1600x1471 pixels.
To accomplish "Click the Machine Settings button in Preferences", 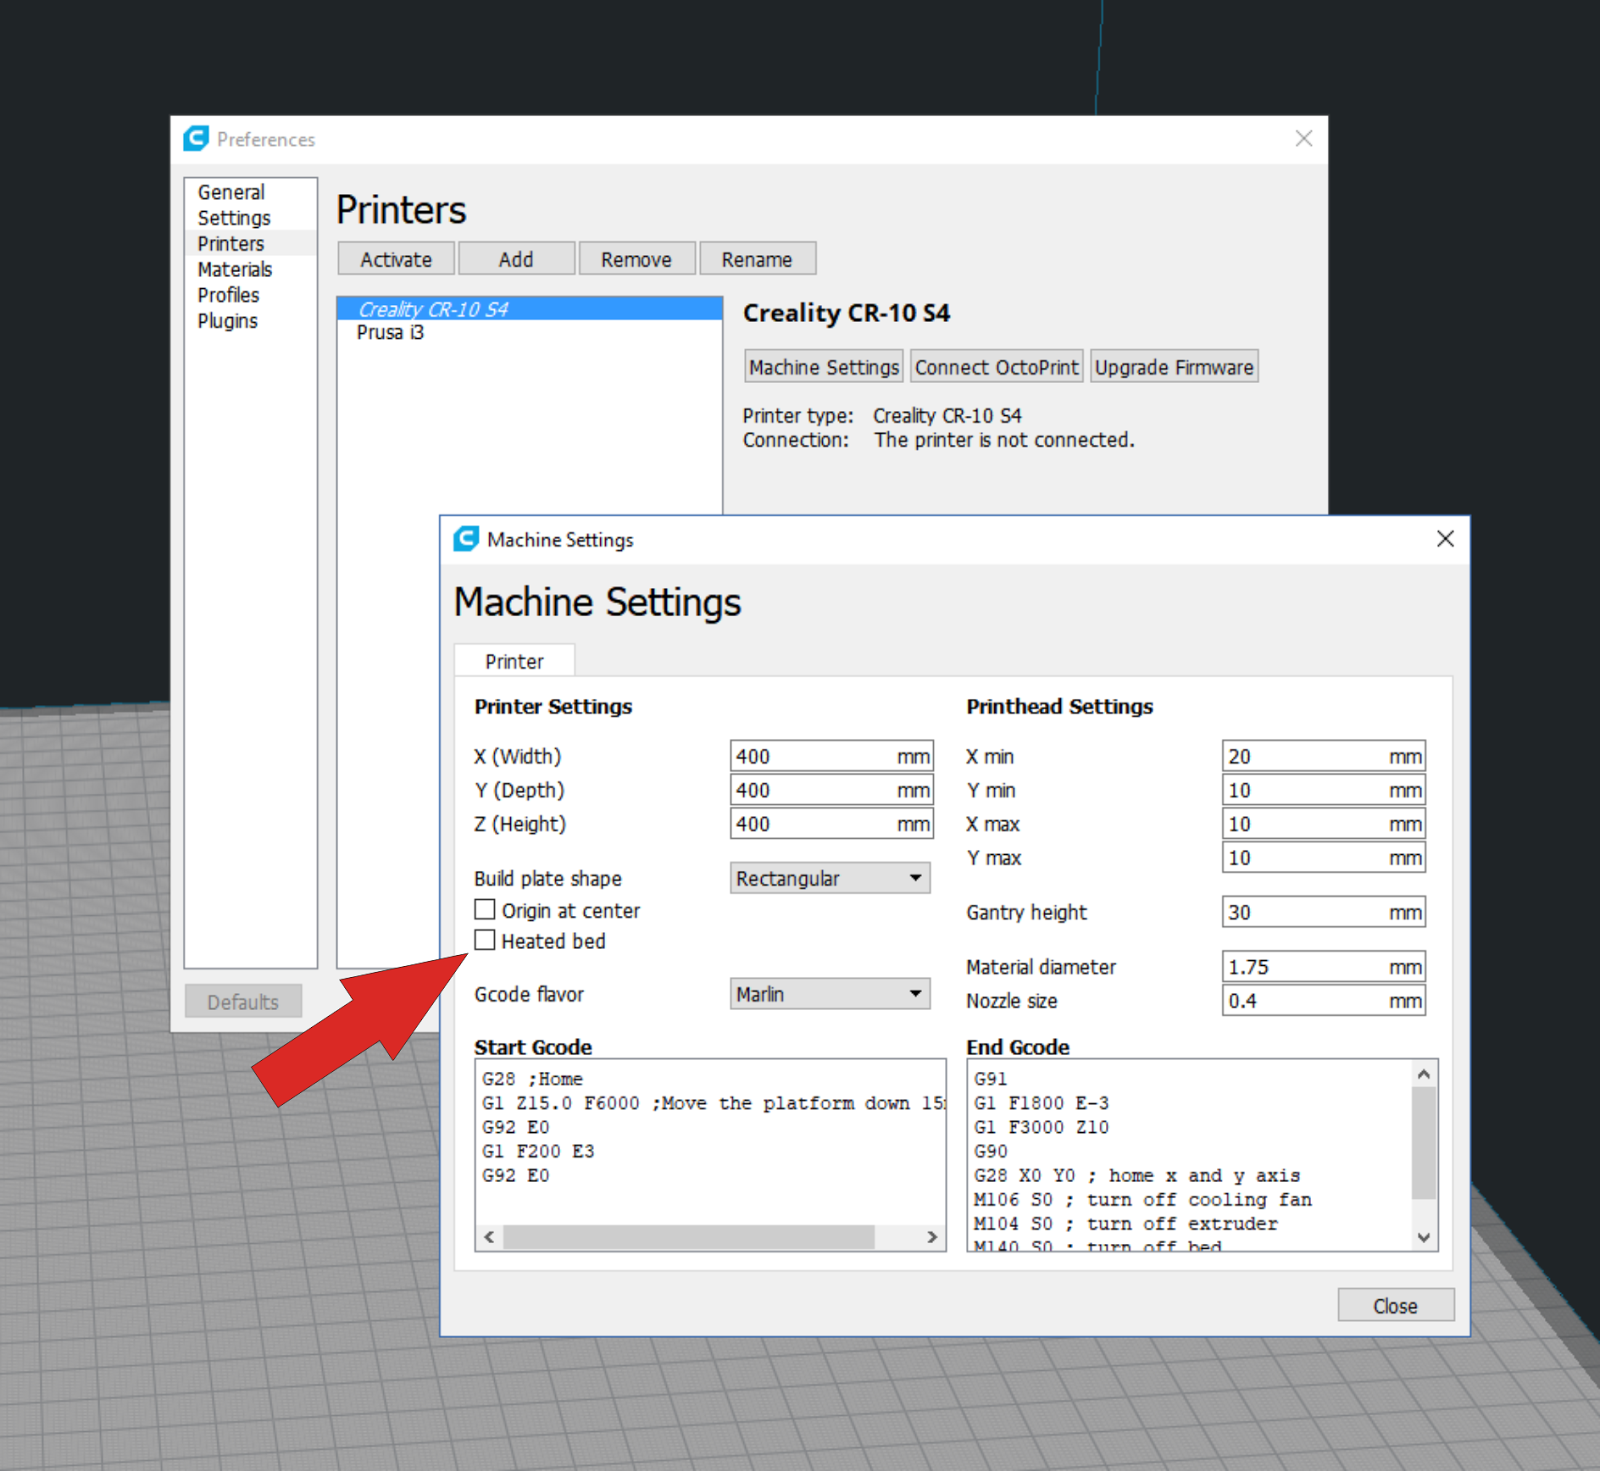I will point(824,367).
